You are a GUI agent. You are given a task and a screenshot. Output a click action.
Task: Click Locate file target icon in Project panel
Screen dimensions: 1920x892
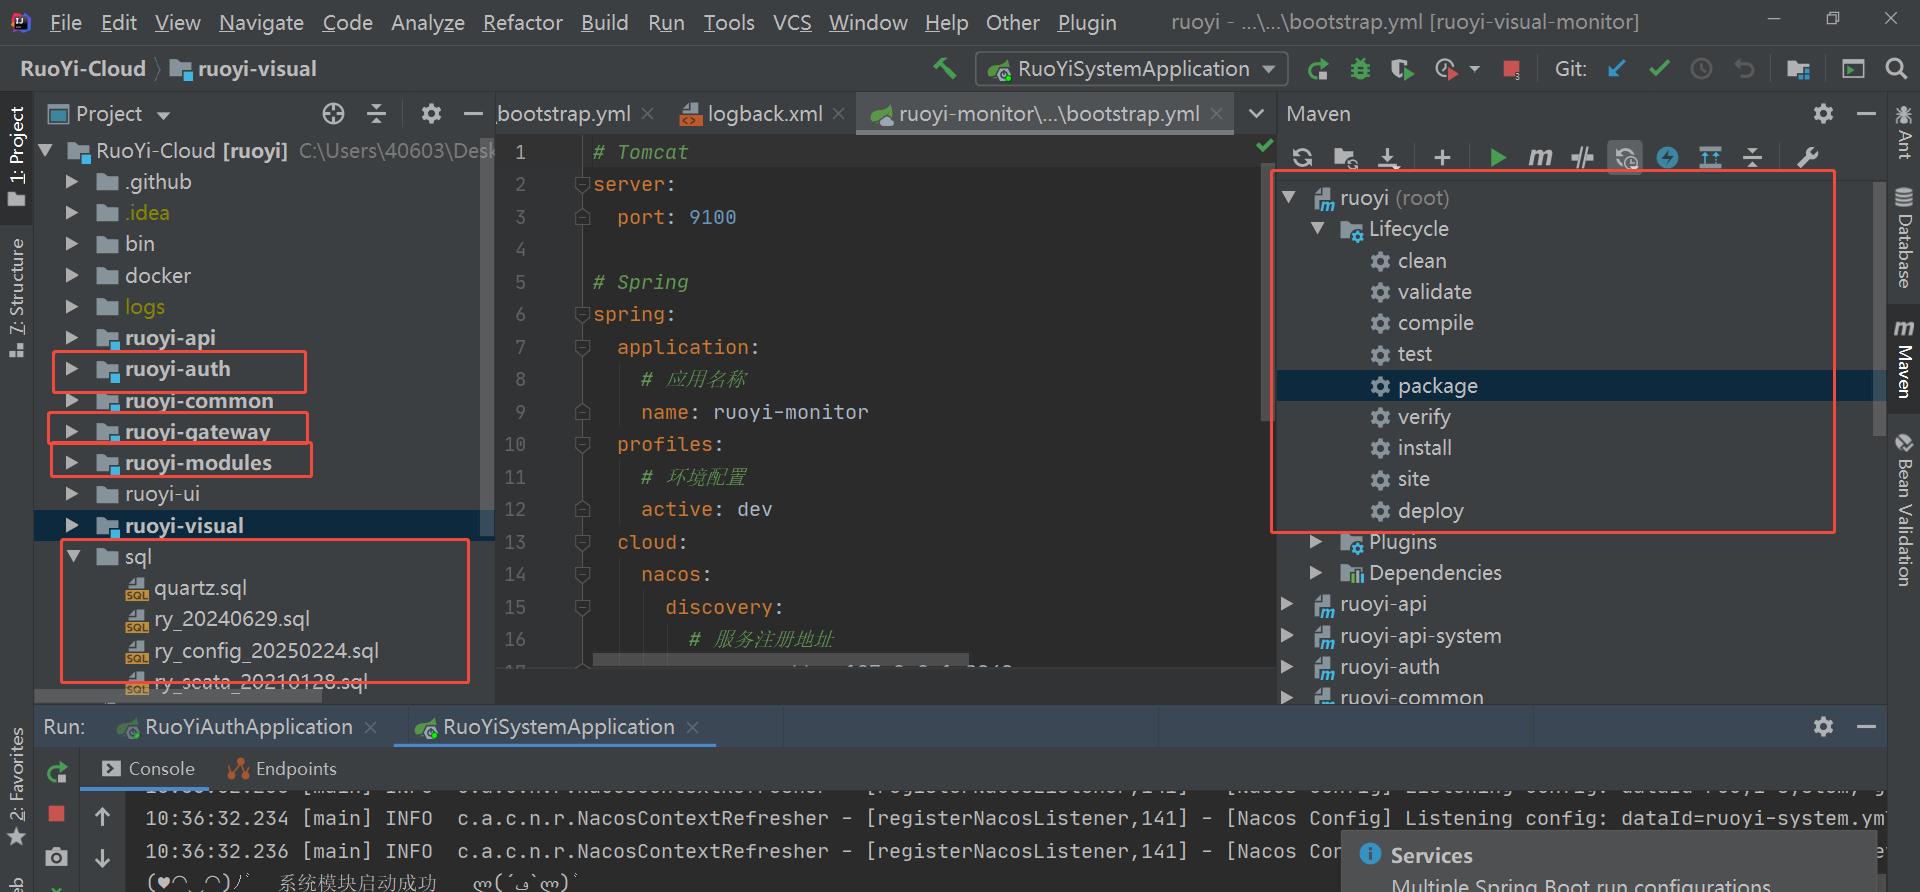(333, 114)
